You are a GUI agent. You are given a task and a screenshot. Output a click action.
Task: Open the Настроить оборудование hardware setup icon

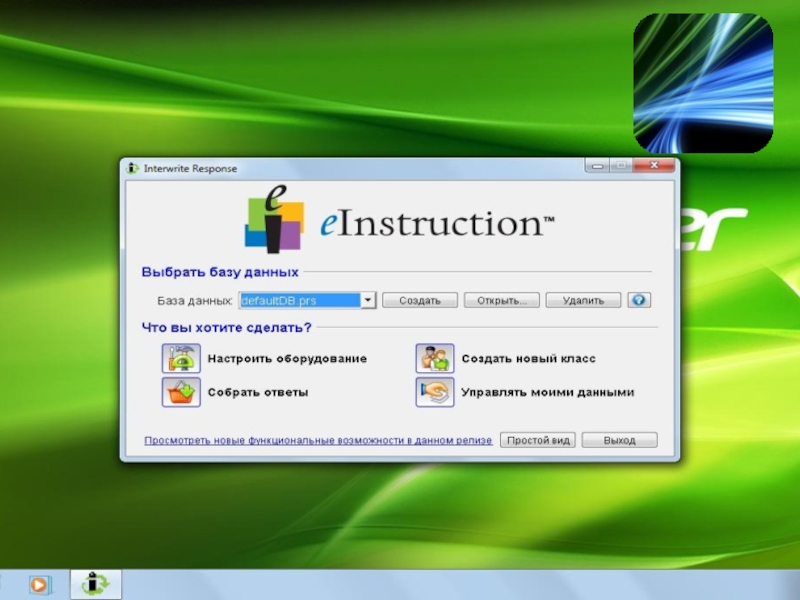tap(181, 358)
